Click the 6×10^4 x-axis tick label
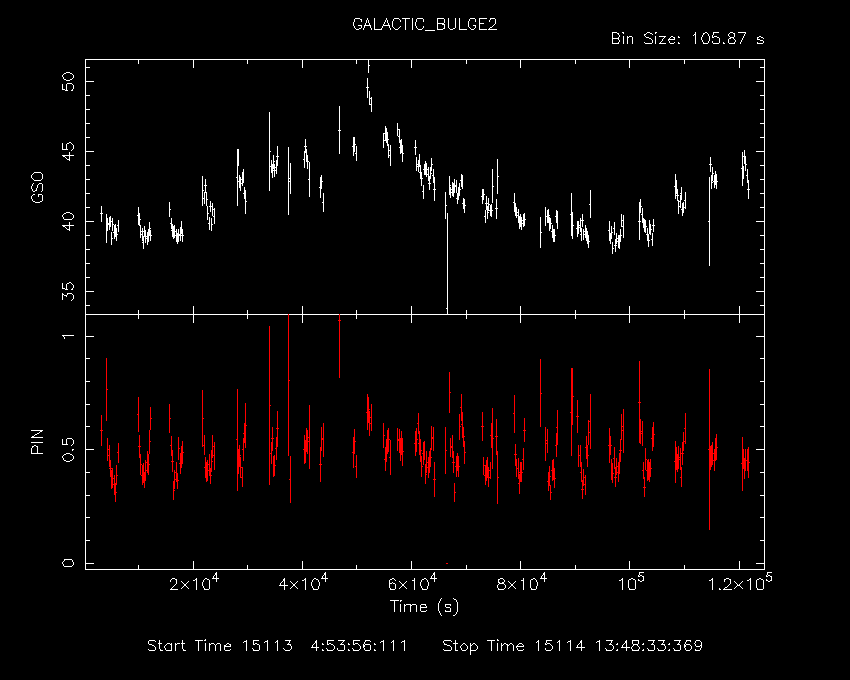 point(411,583)
